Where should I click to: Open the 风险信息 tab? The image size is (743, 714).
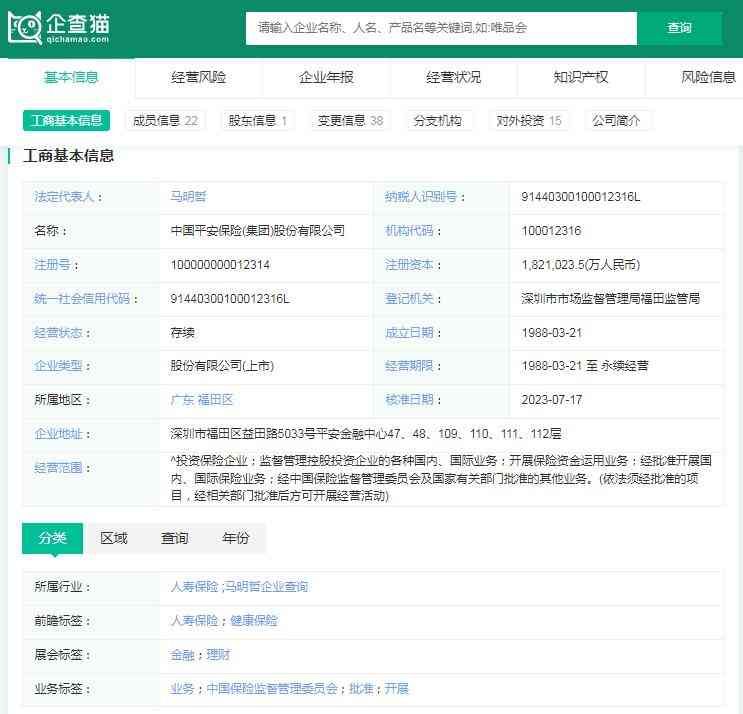707,77
